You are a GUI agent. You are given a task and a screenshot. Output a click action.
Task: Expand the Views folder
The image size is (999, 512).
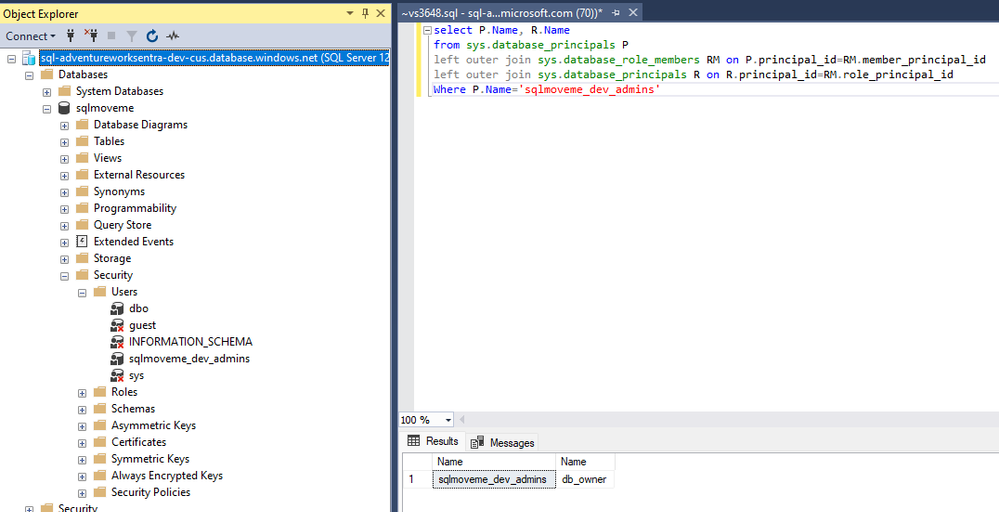point(64,159)
